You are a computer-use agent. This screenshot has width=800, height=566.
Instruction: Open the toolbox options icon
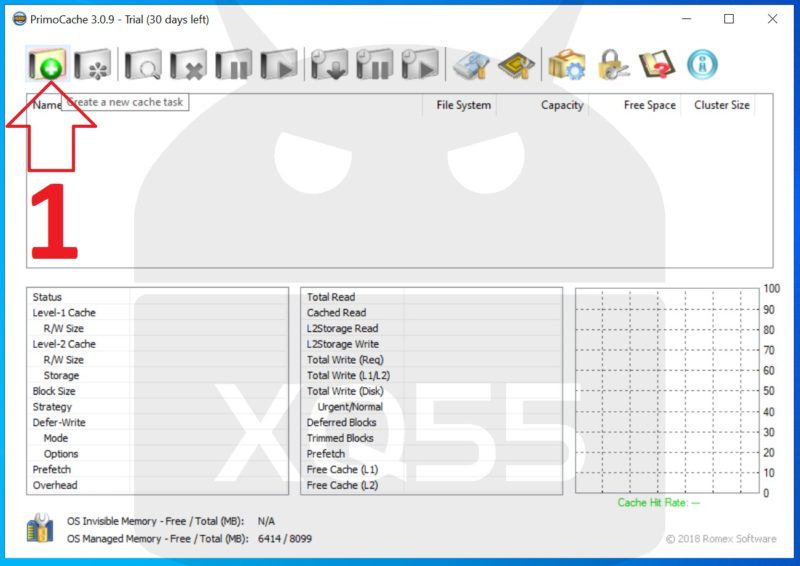[x=566, y=66]
